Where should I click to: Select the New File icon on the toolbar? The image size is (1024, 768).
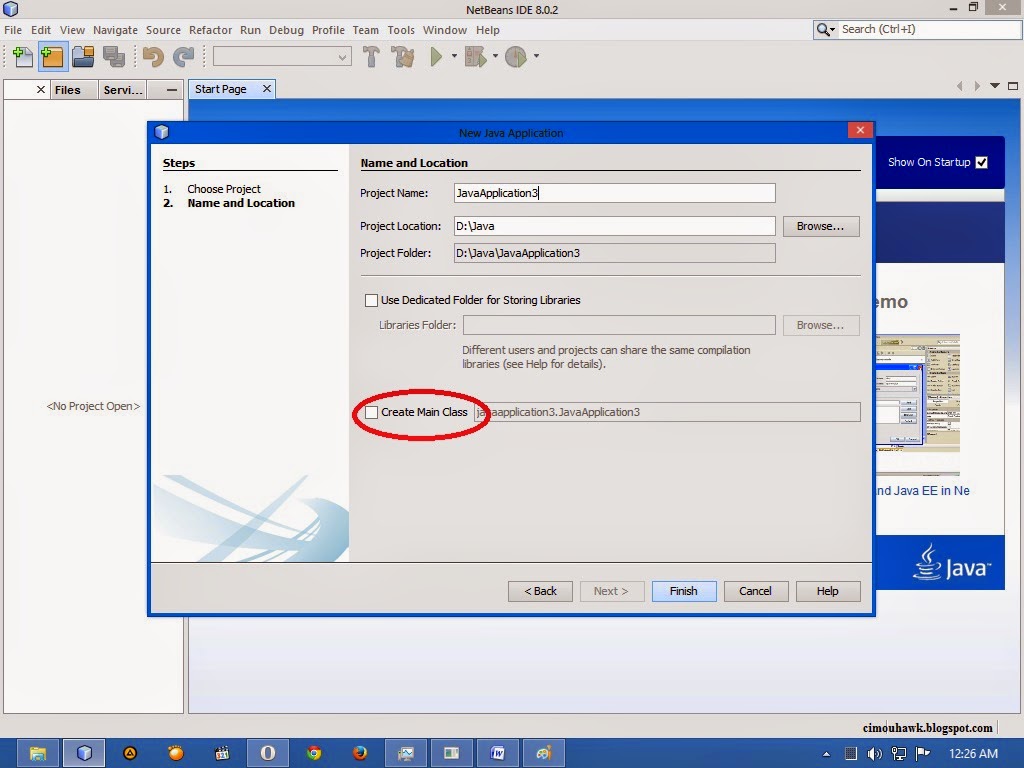click(22, 57)
